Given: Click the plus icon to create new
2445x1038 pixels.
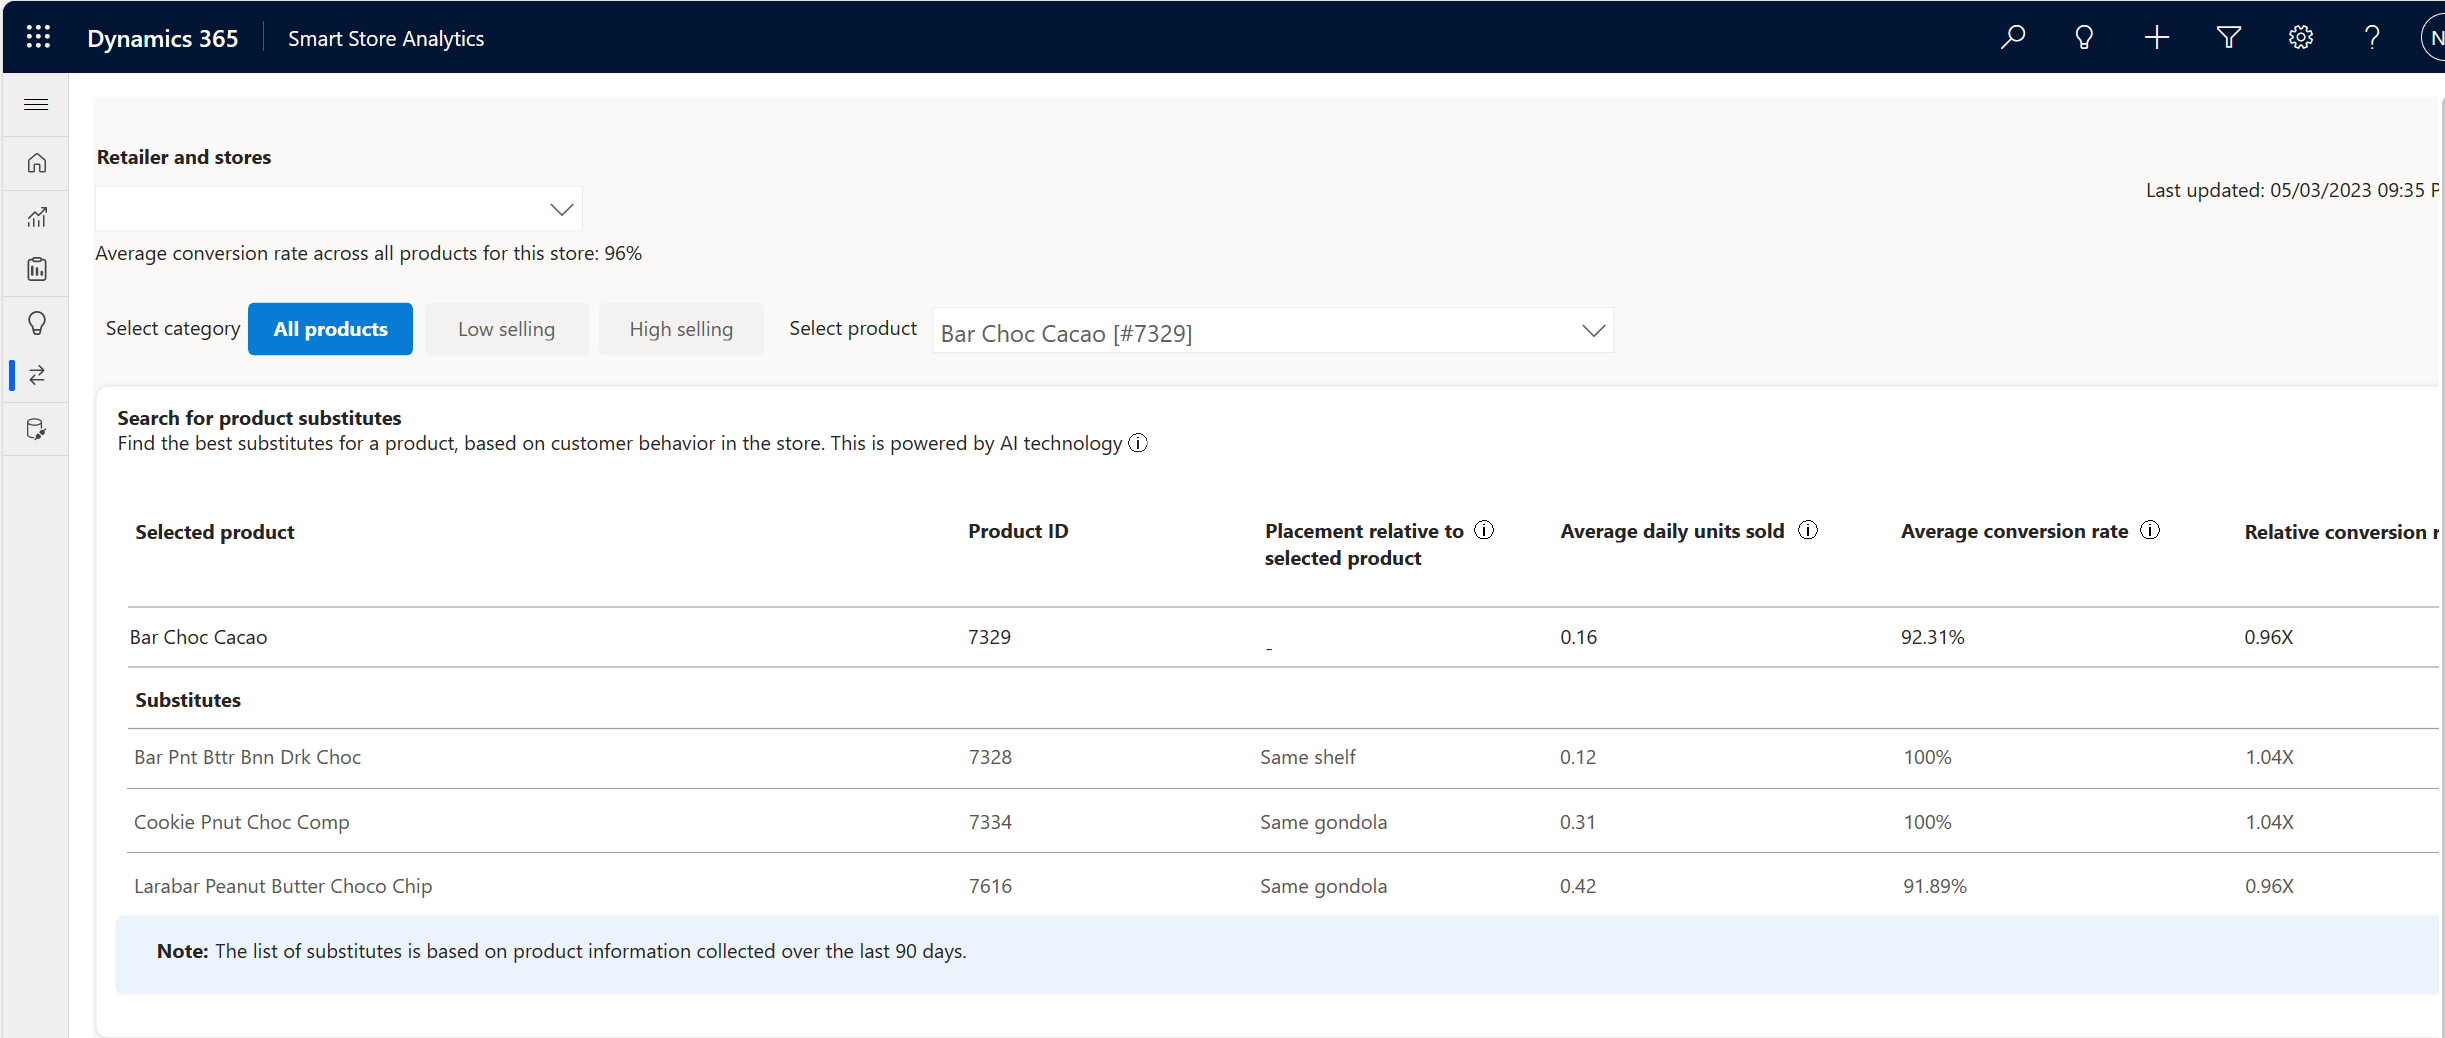Looking at the screenshot, I should pos(2157,37).
